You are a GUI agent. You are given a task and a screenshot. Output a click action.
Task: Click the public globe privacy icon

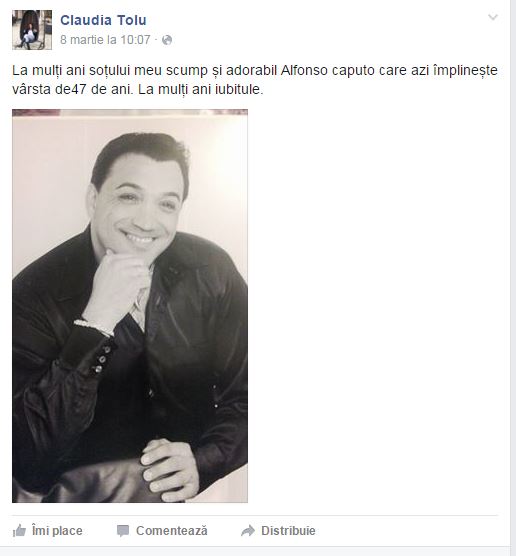point(167,40)
